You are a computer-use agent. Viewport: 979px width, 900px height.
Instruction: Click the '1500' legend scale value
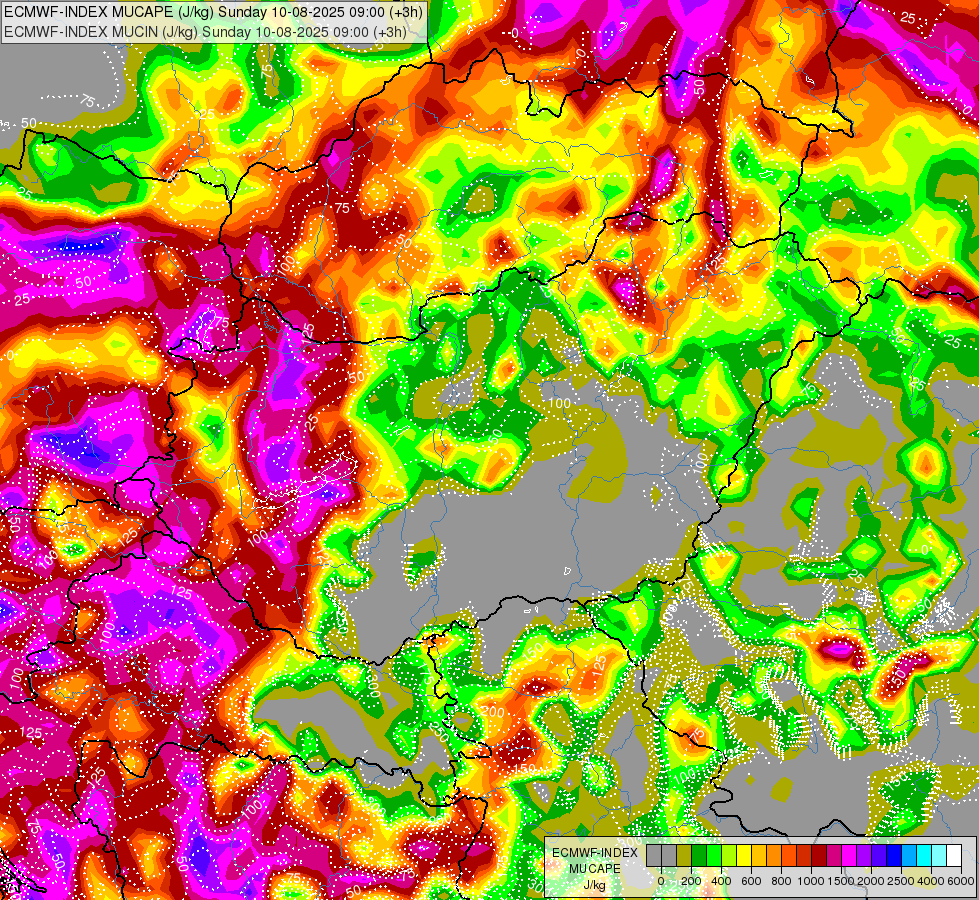tap(841, 881)
